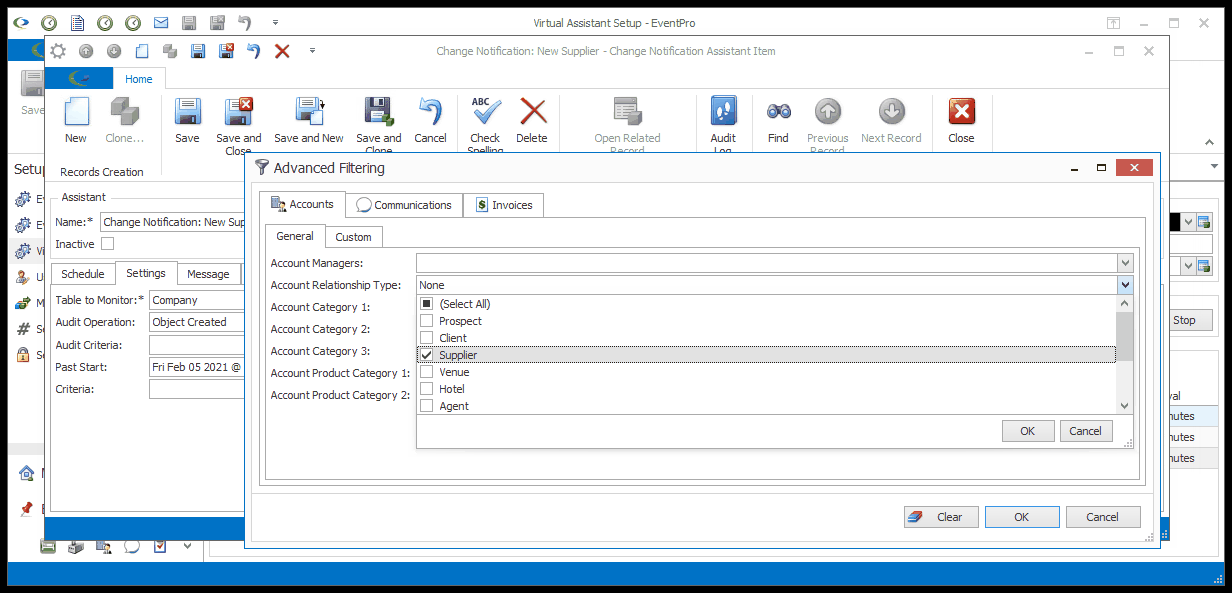
Task: Switch to the Communications filter tab
Action: tap(404, 205)
